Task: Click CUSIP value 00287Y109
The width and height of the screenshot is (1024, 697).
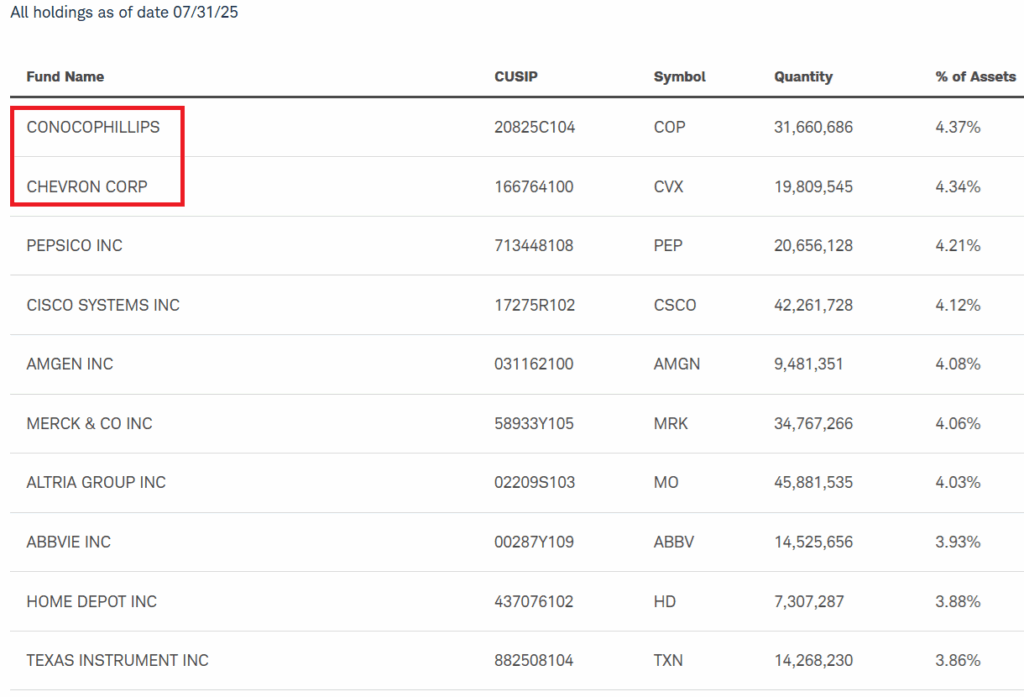Action: point(534,542)
